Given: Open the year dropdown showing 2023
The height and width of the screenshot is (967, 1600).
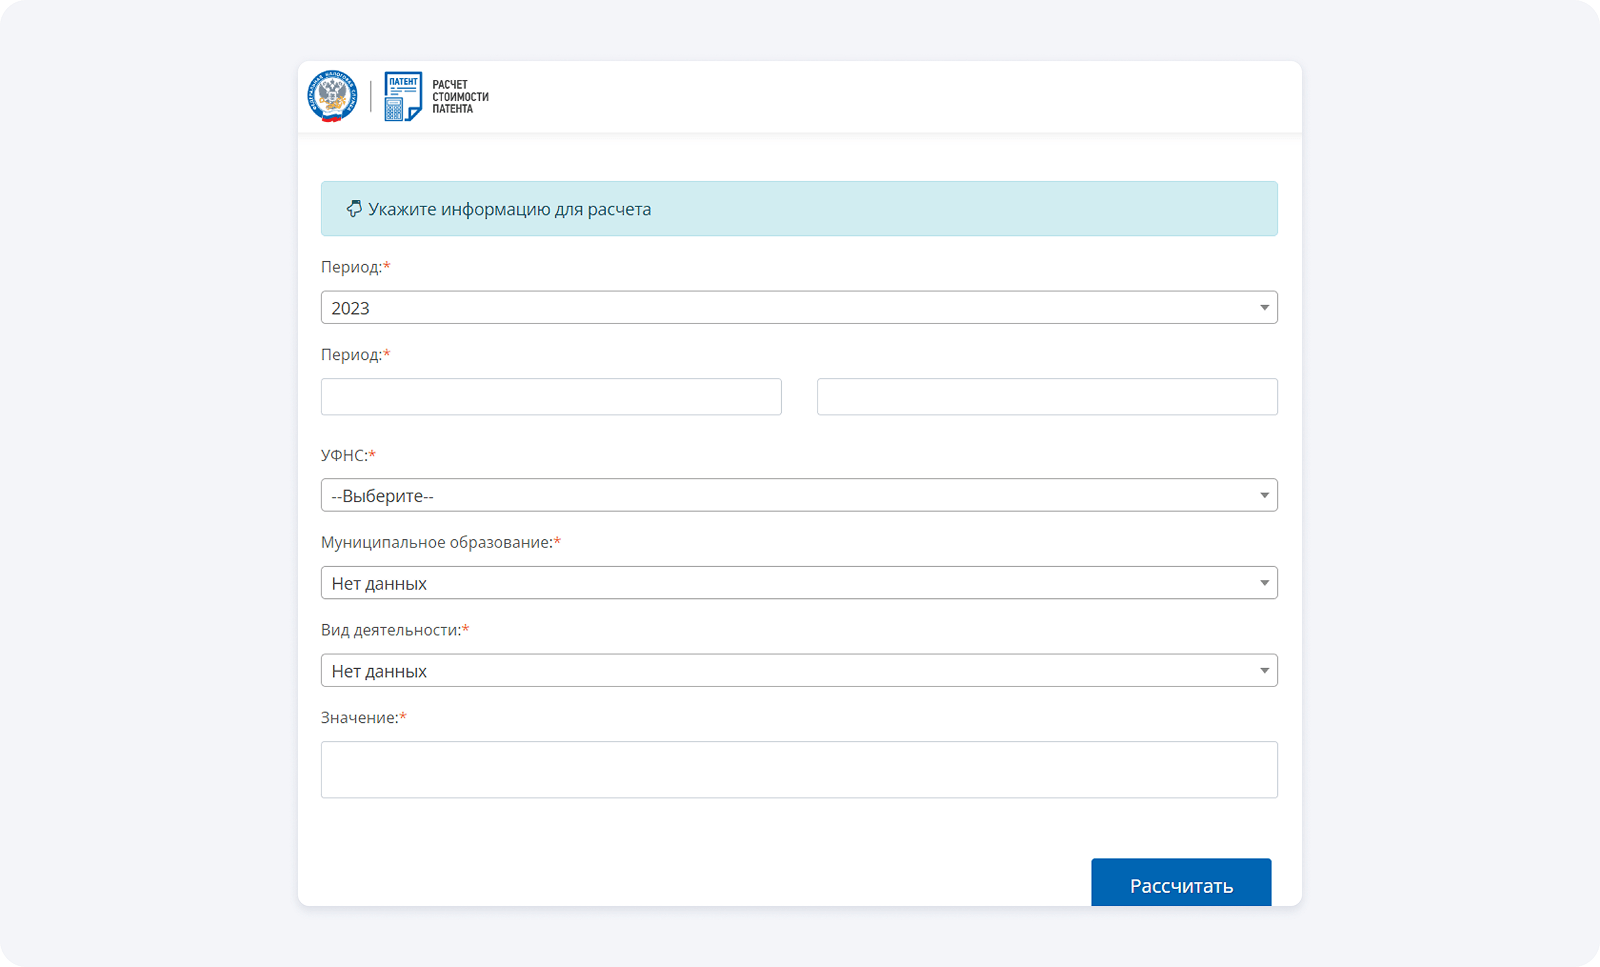Looking at the screenshot, I should [780, 308].
